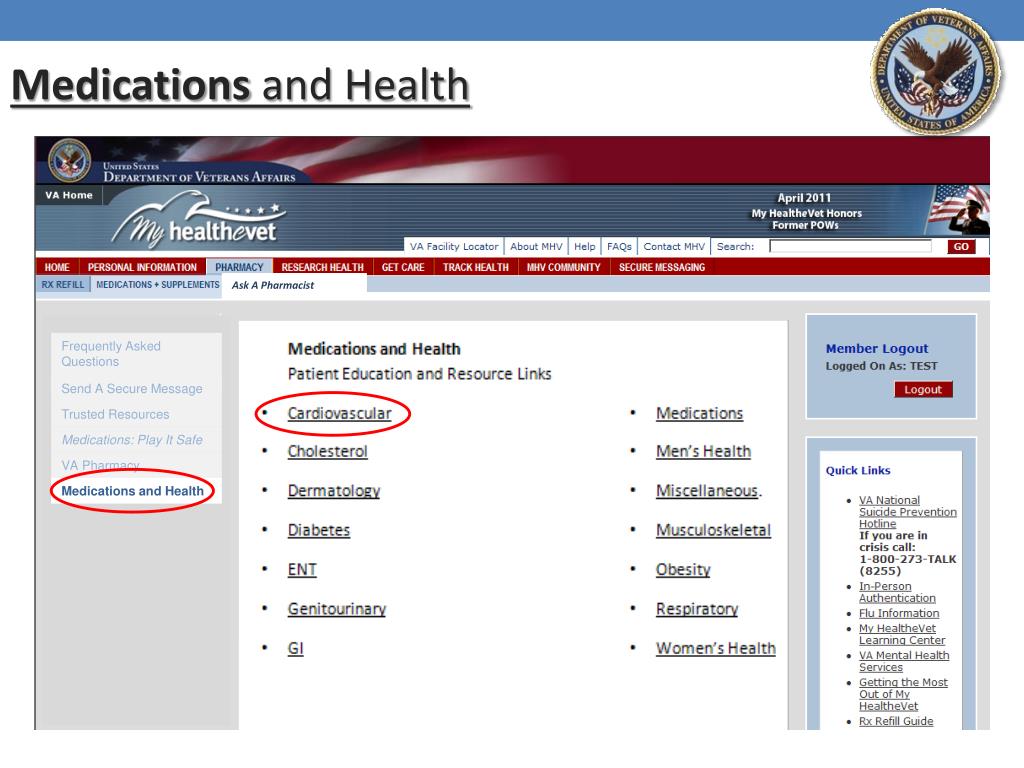Open the Diabetes resource link

tap(319, 530)
